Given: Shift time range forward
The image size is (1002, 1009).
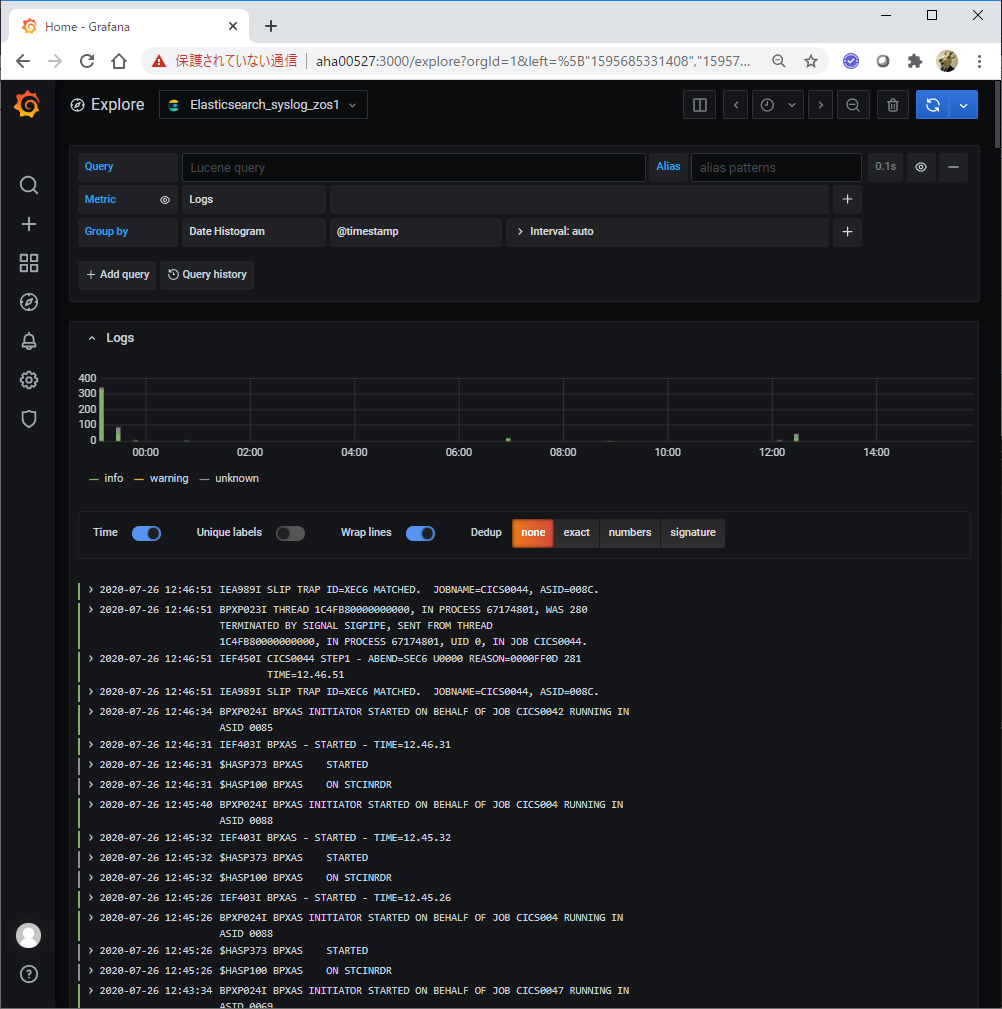Looking at the screenshot, I should (821, 105).
